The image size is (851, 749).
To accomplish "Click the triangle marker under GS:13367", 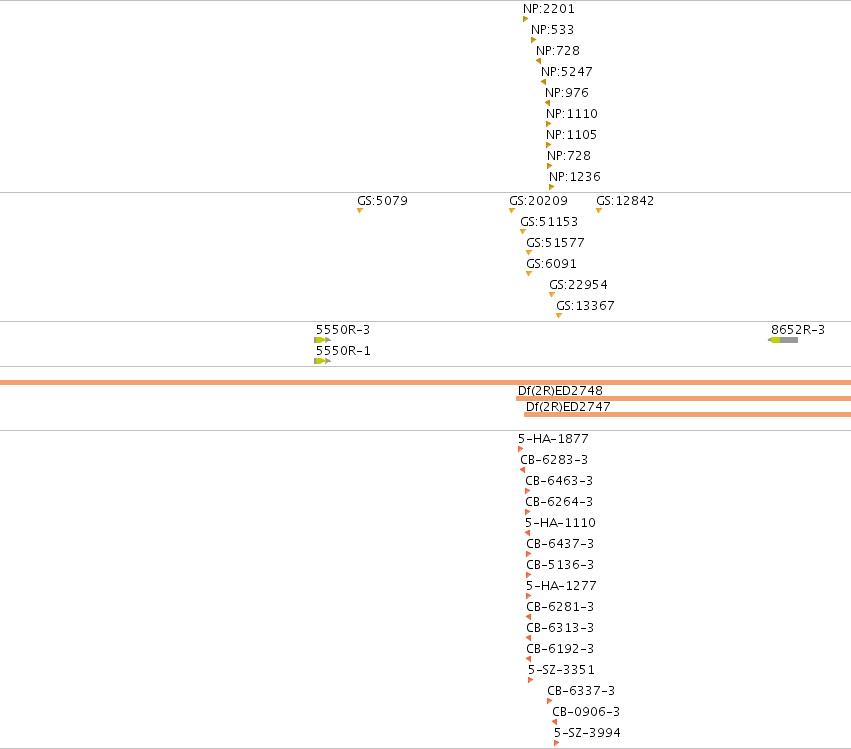I will (559, 316).
